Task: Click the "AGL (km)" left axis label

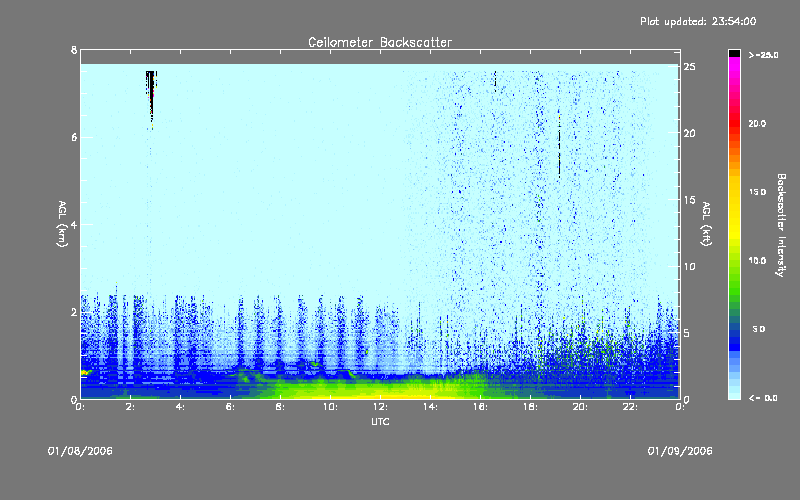Action: click(62, 224)
